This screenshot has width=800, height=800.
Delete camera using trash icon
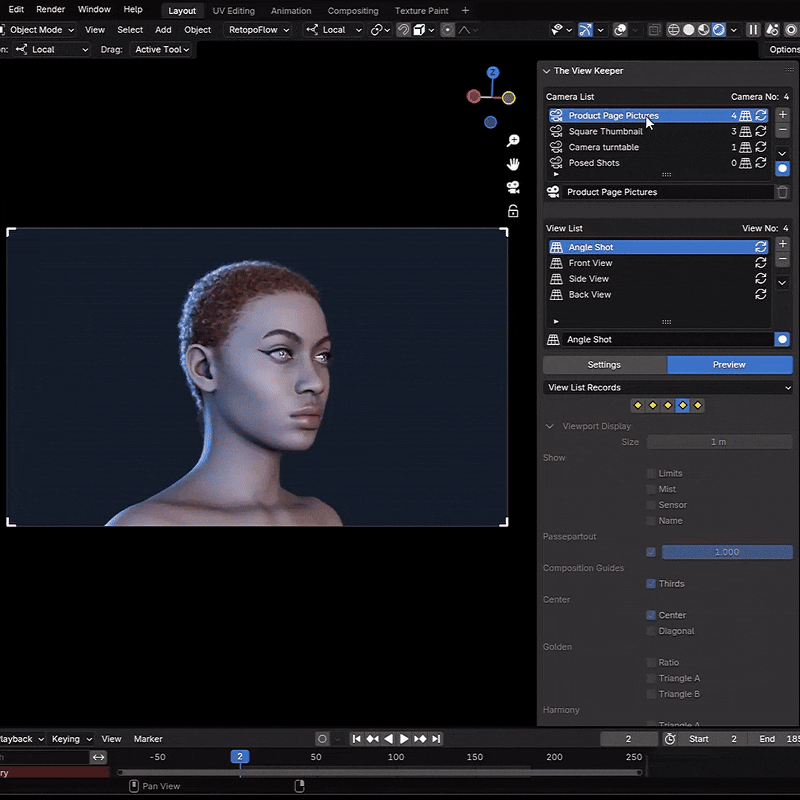click(782, 192)
